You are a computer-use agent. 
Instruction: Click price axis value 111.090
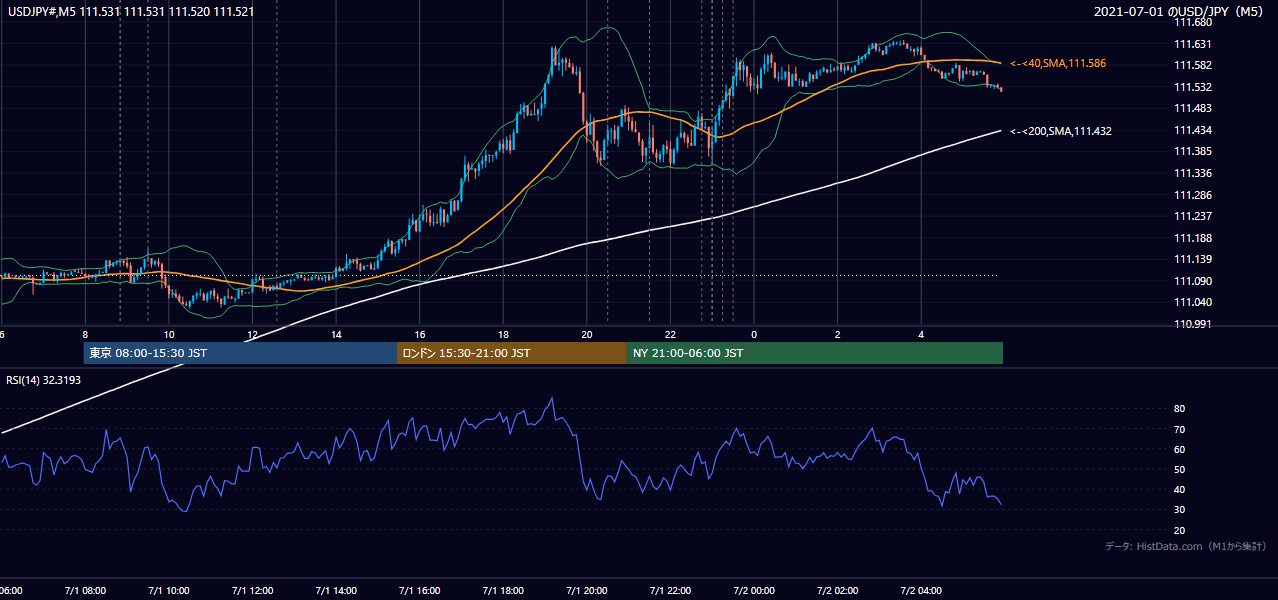pos(1194,281)
